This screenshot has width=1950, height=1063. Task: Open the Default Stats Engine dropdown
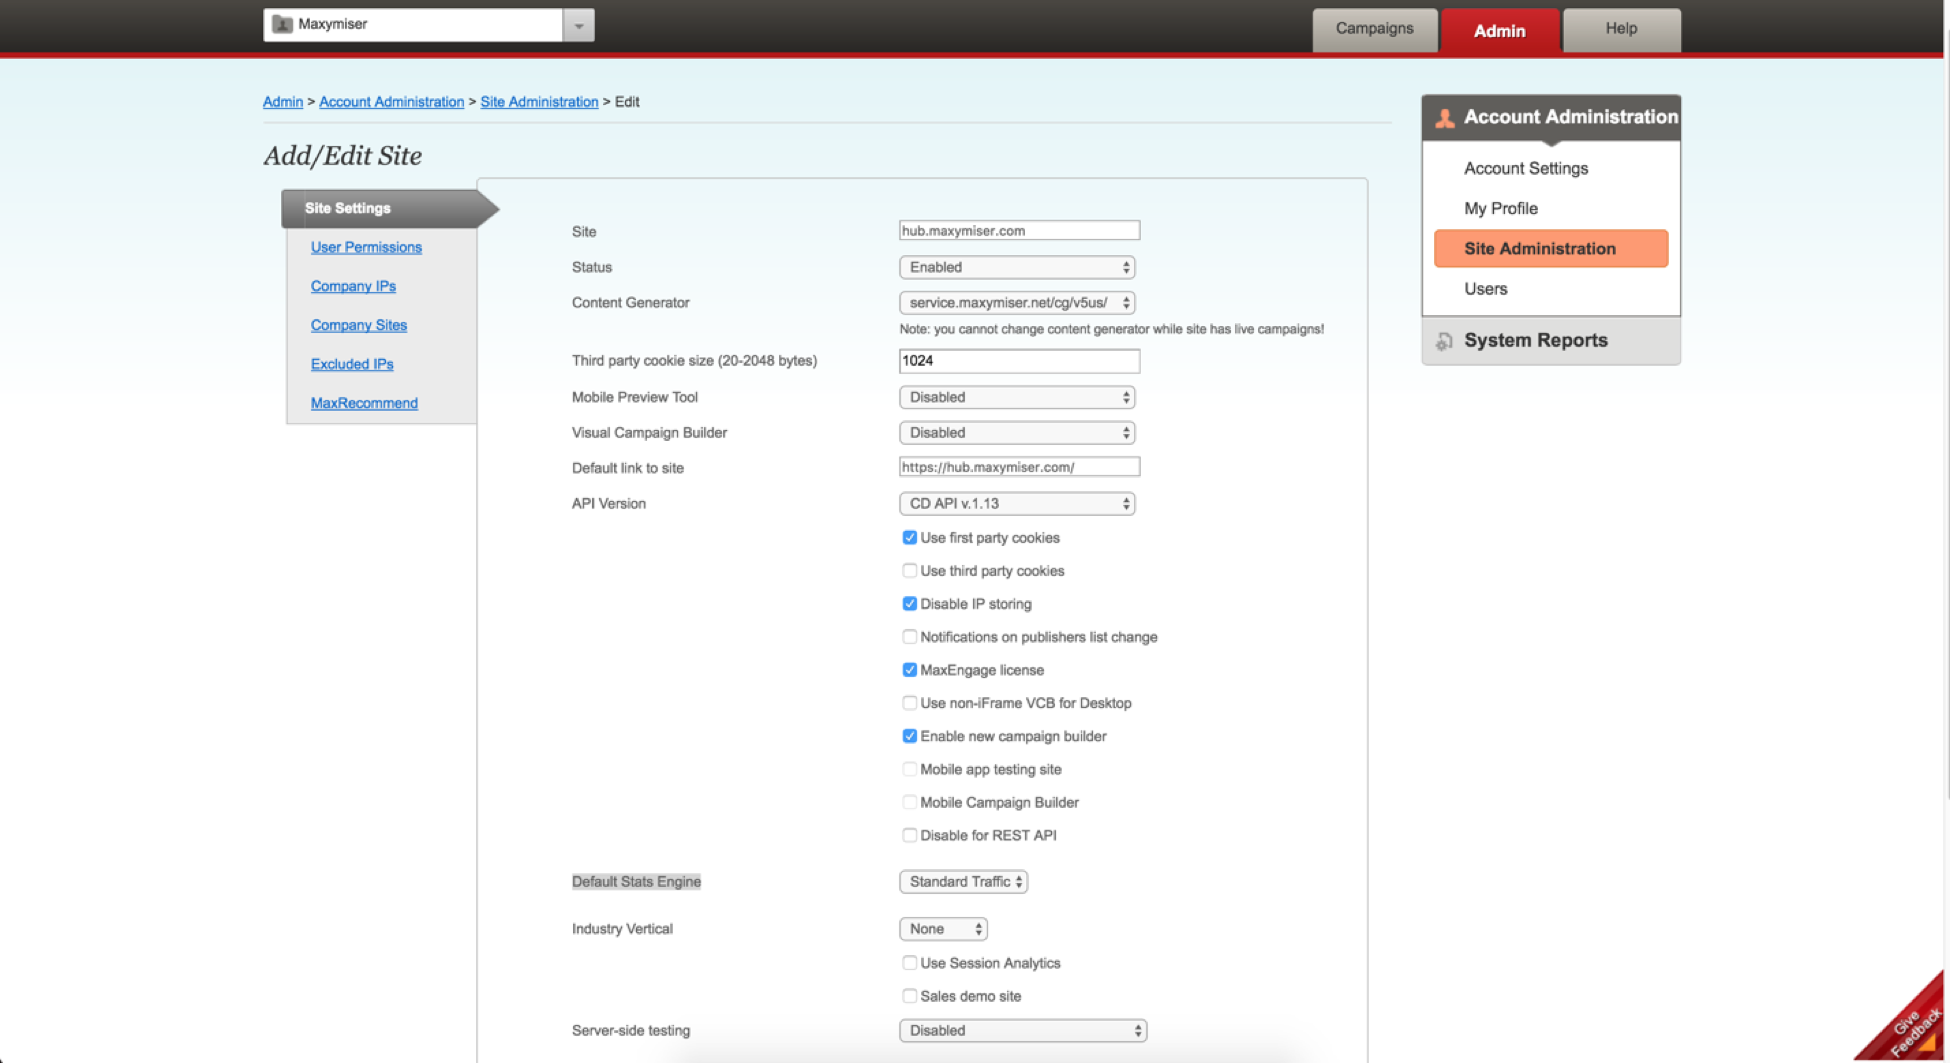point(963,882)
